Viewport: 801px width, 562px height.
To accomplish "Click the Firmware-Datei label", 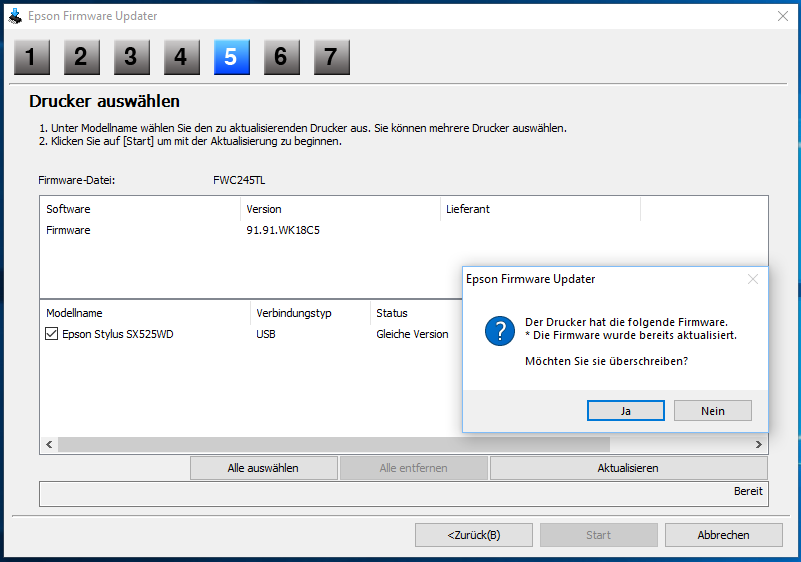I will [77, 180].
